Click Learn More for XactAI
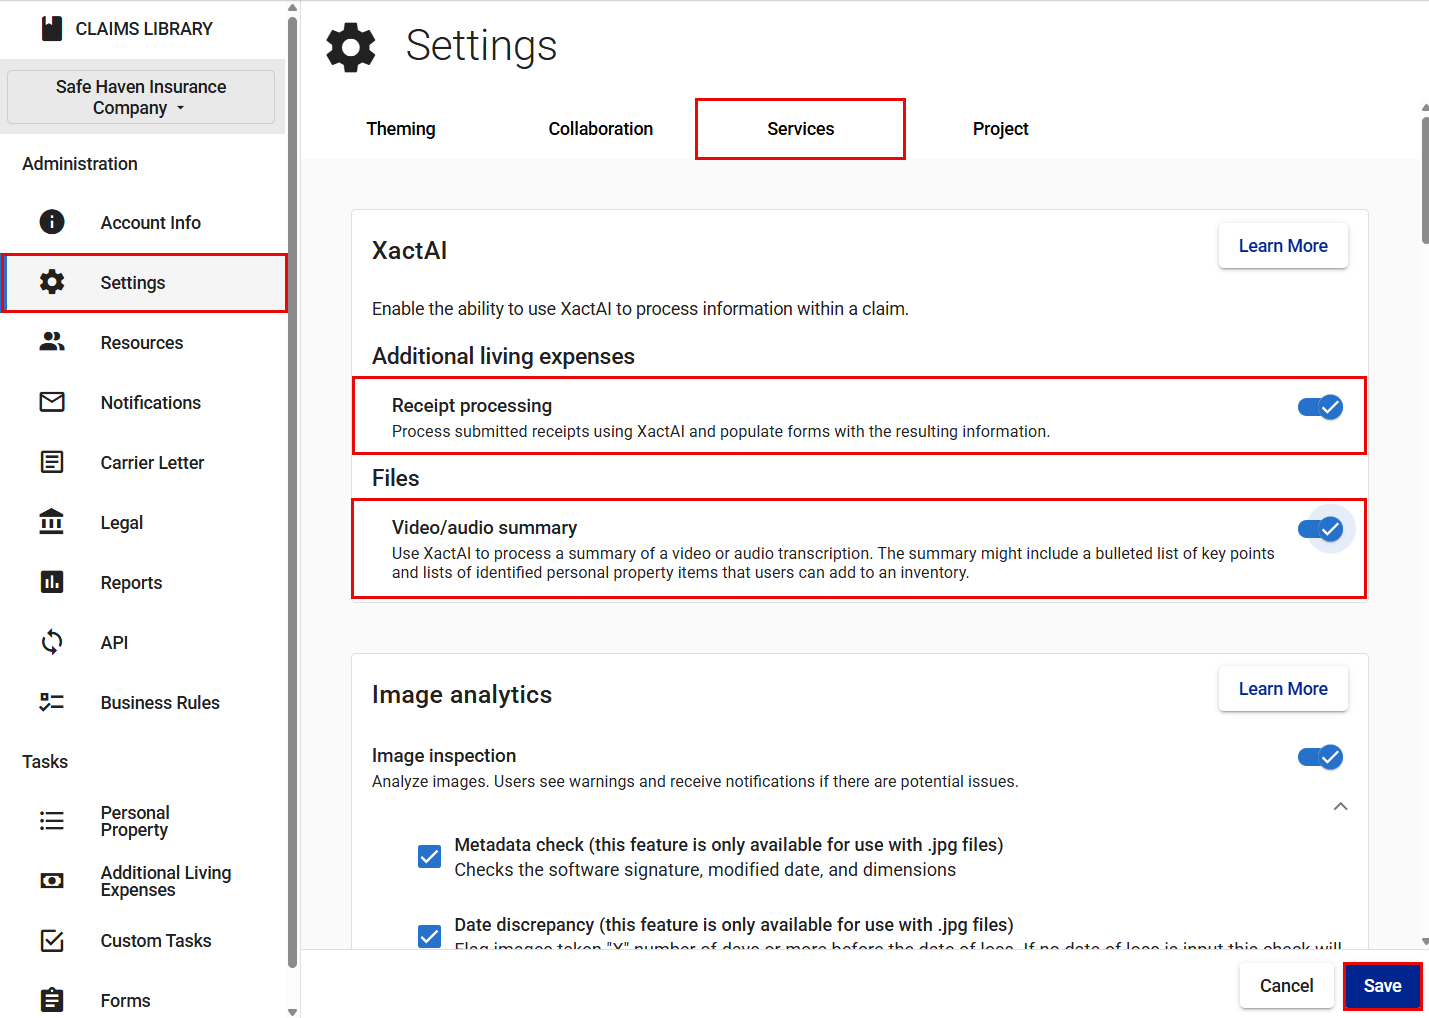 pos(1283,246)
